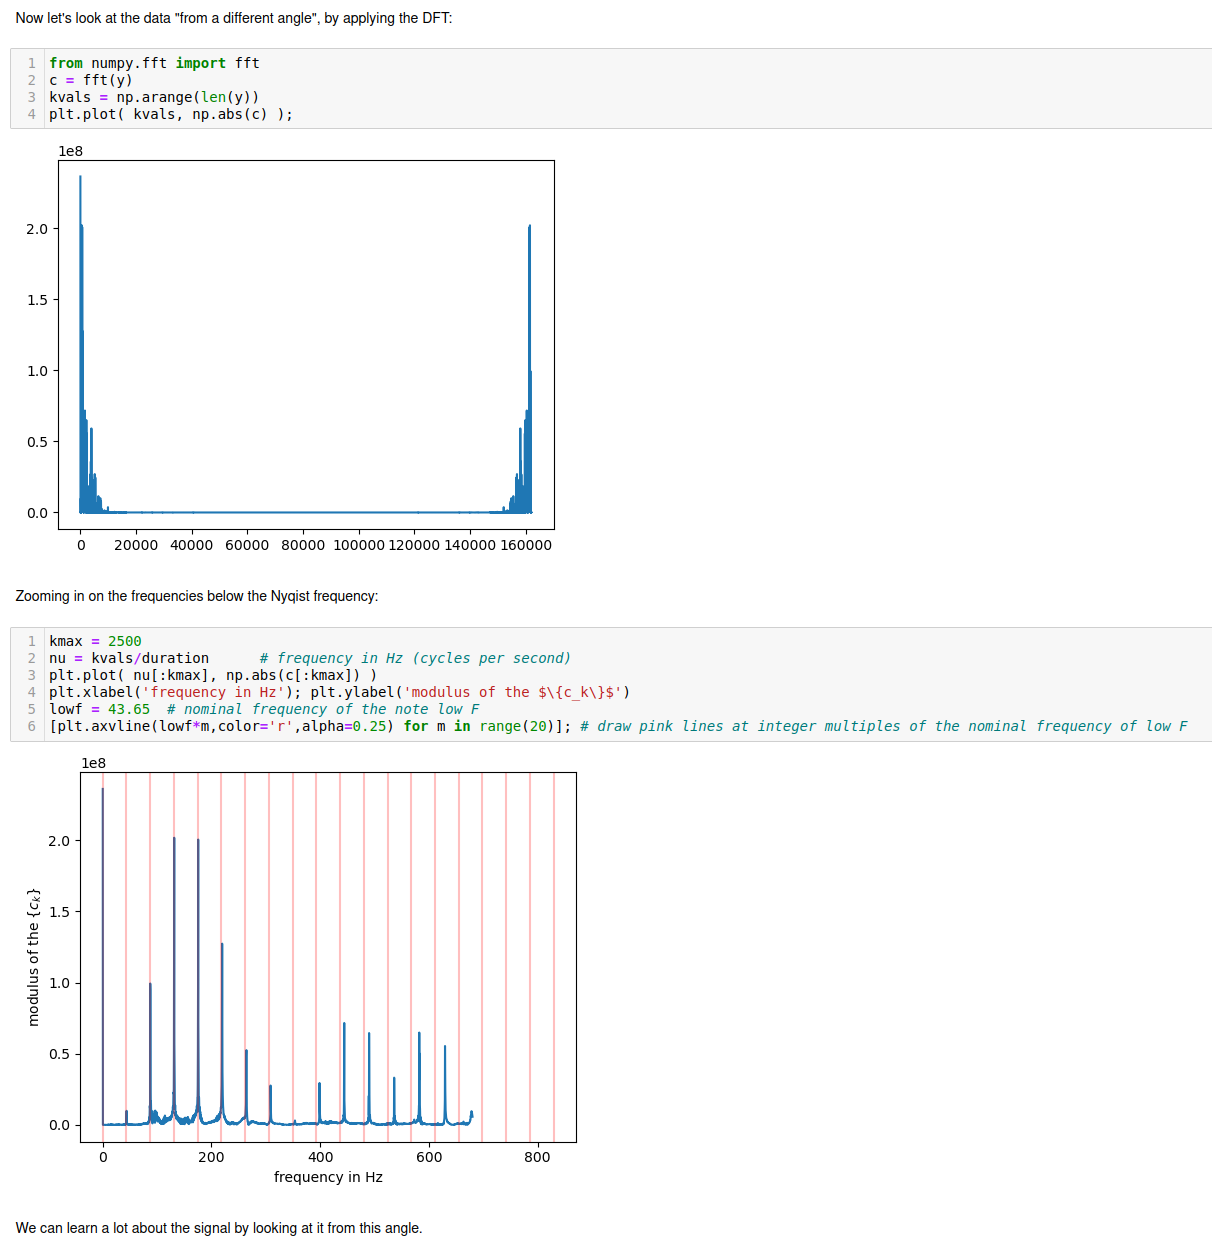Screen dimensions: 1212x1248
Task: Click the "nu = kvals/duration" assignment
Action: pos(129,658)
